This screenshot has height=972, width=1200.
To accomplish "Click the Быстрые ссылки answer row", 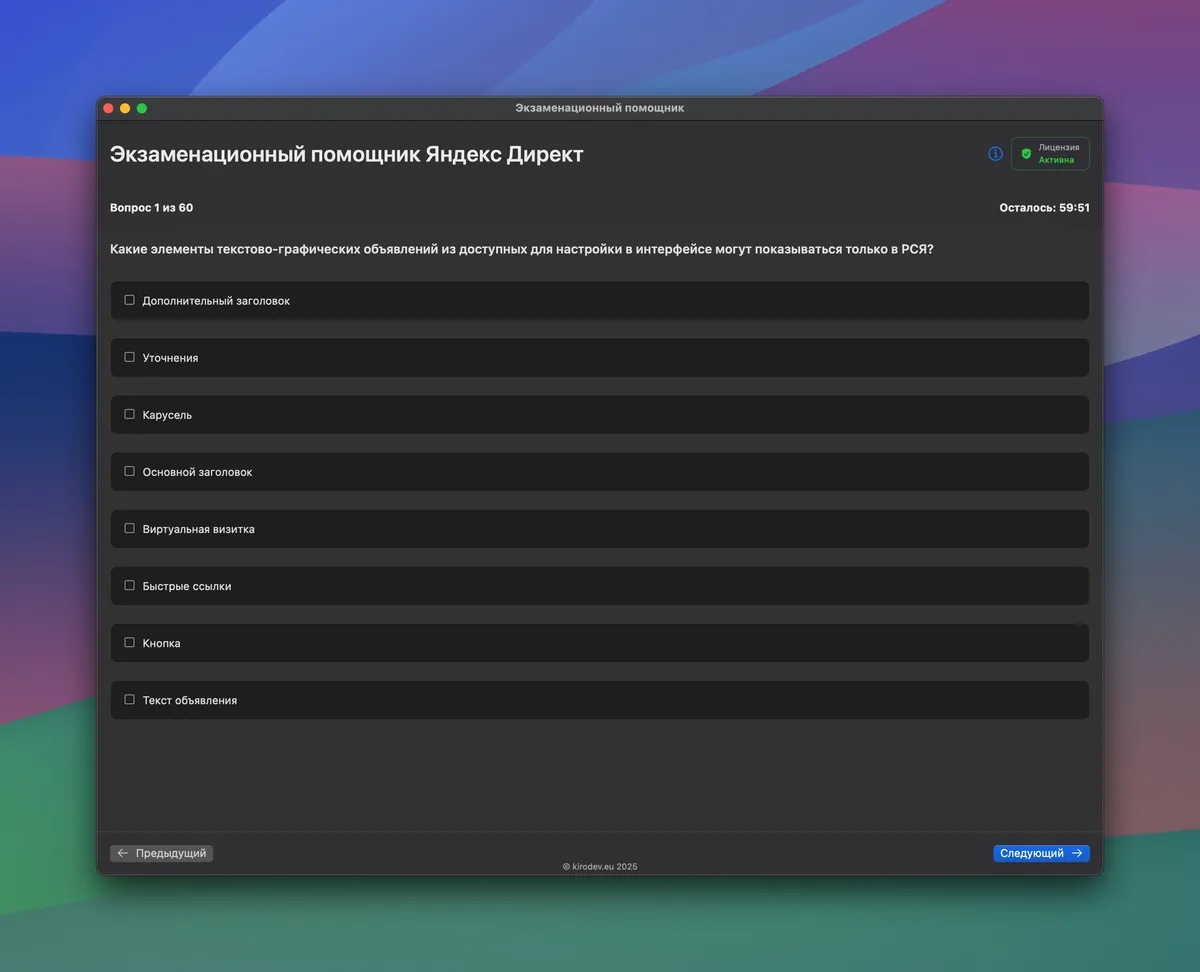I will click(599, 586).
